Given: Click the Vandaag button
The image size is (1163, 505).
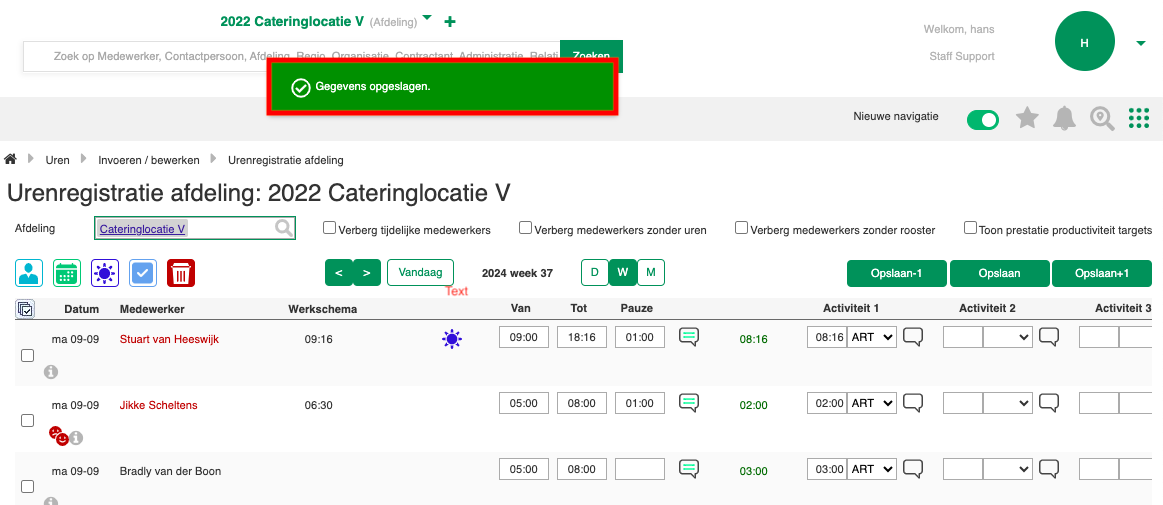Looking at the screenshot, I should 420,272.
